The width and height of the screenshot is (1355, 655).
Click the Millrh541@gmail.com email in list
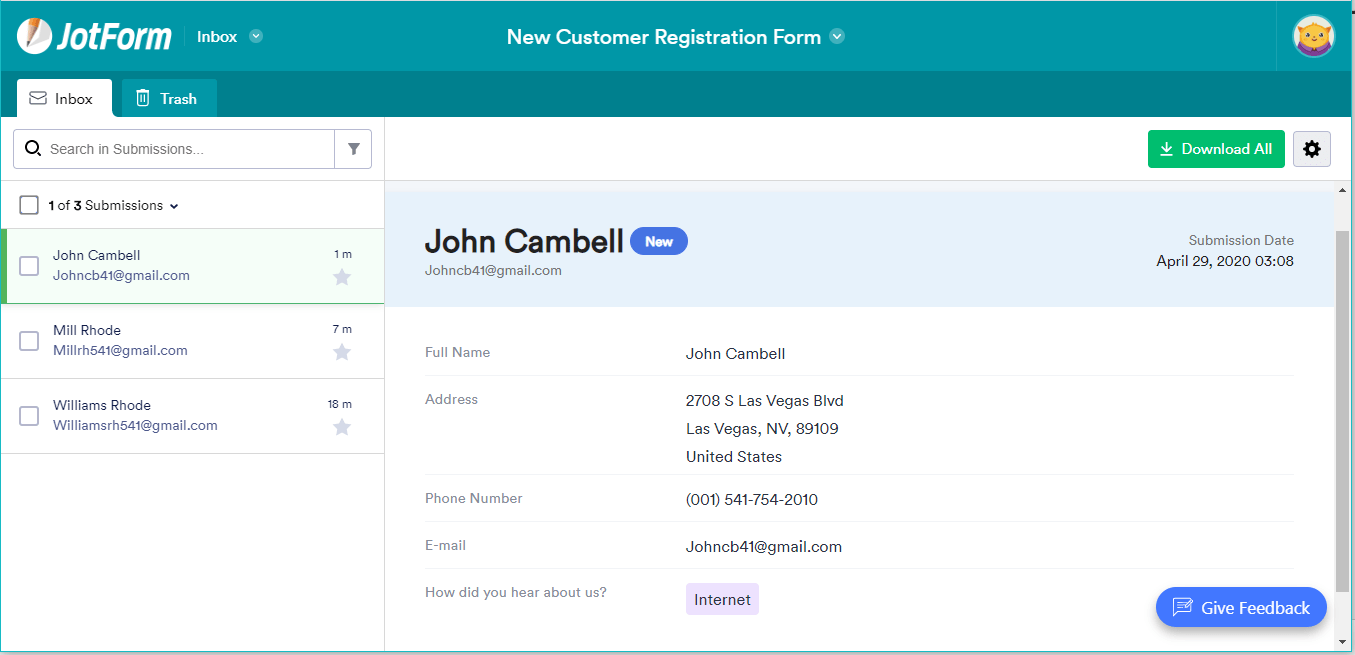click(x=120, y=350)
